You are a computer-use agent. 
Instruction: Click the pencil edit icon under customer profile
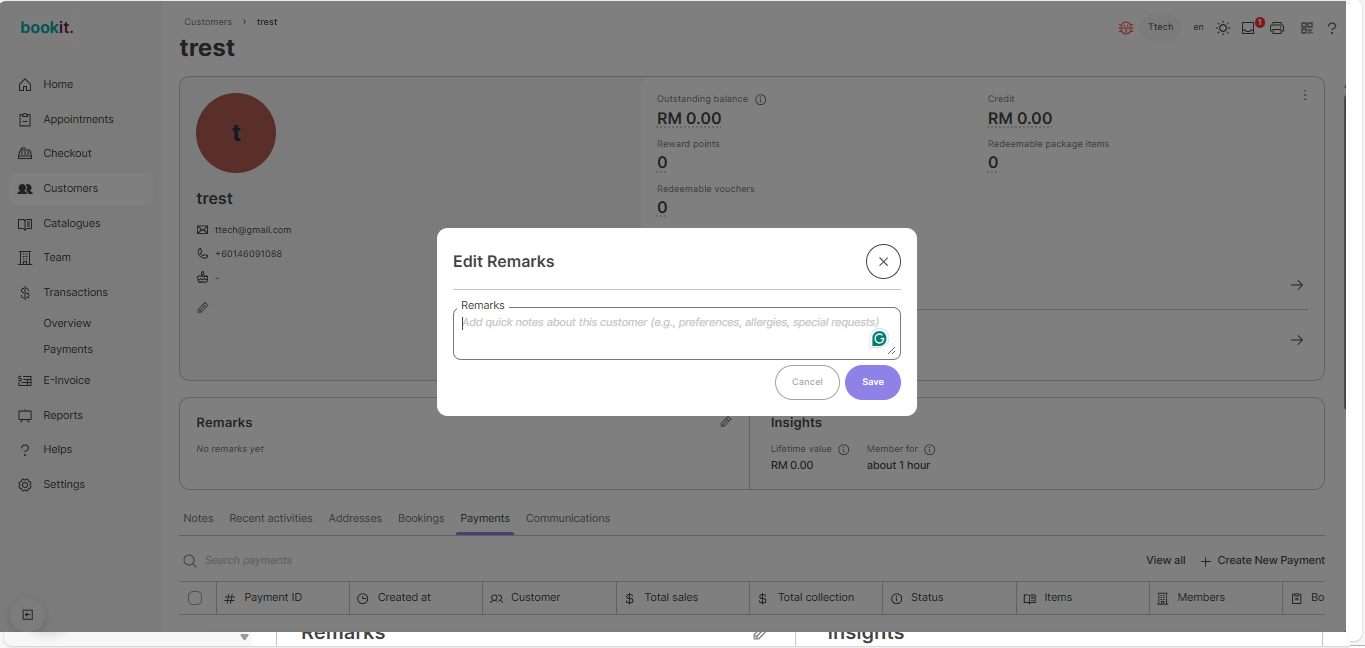pyautogui.click(x=203, y=308)
